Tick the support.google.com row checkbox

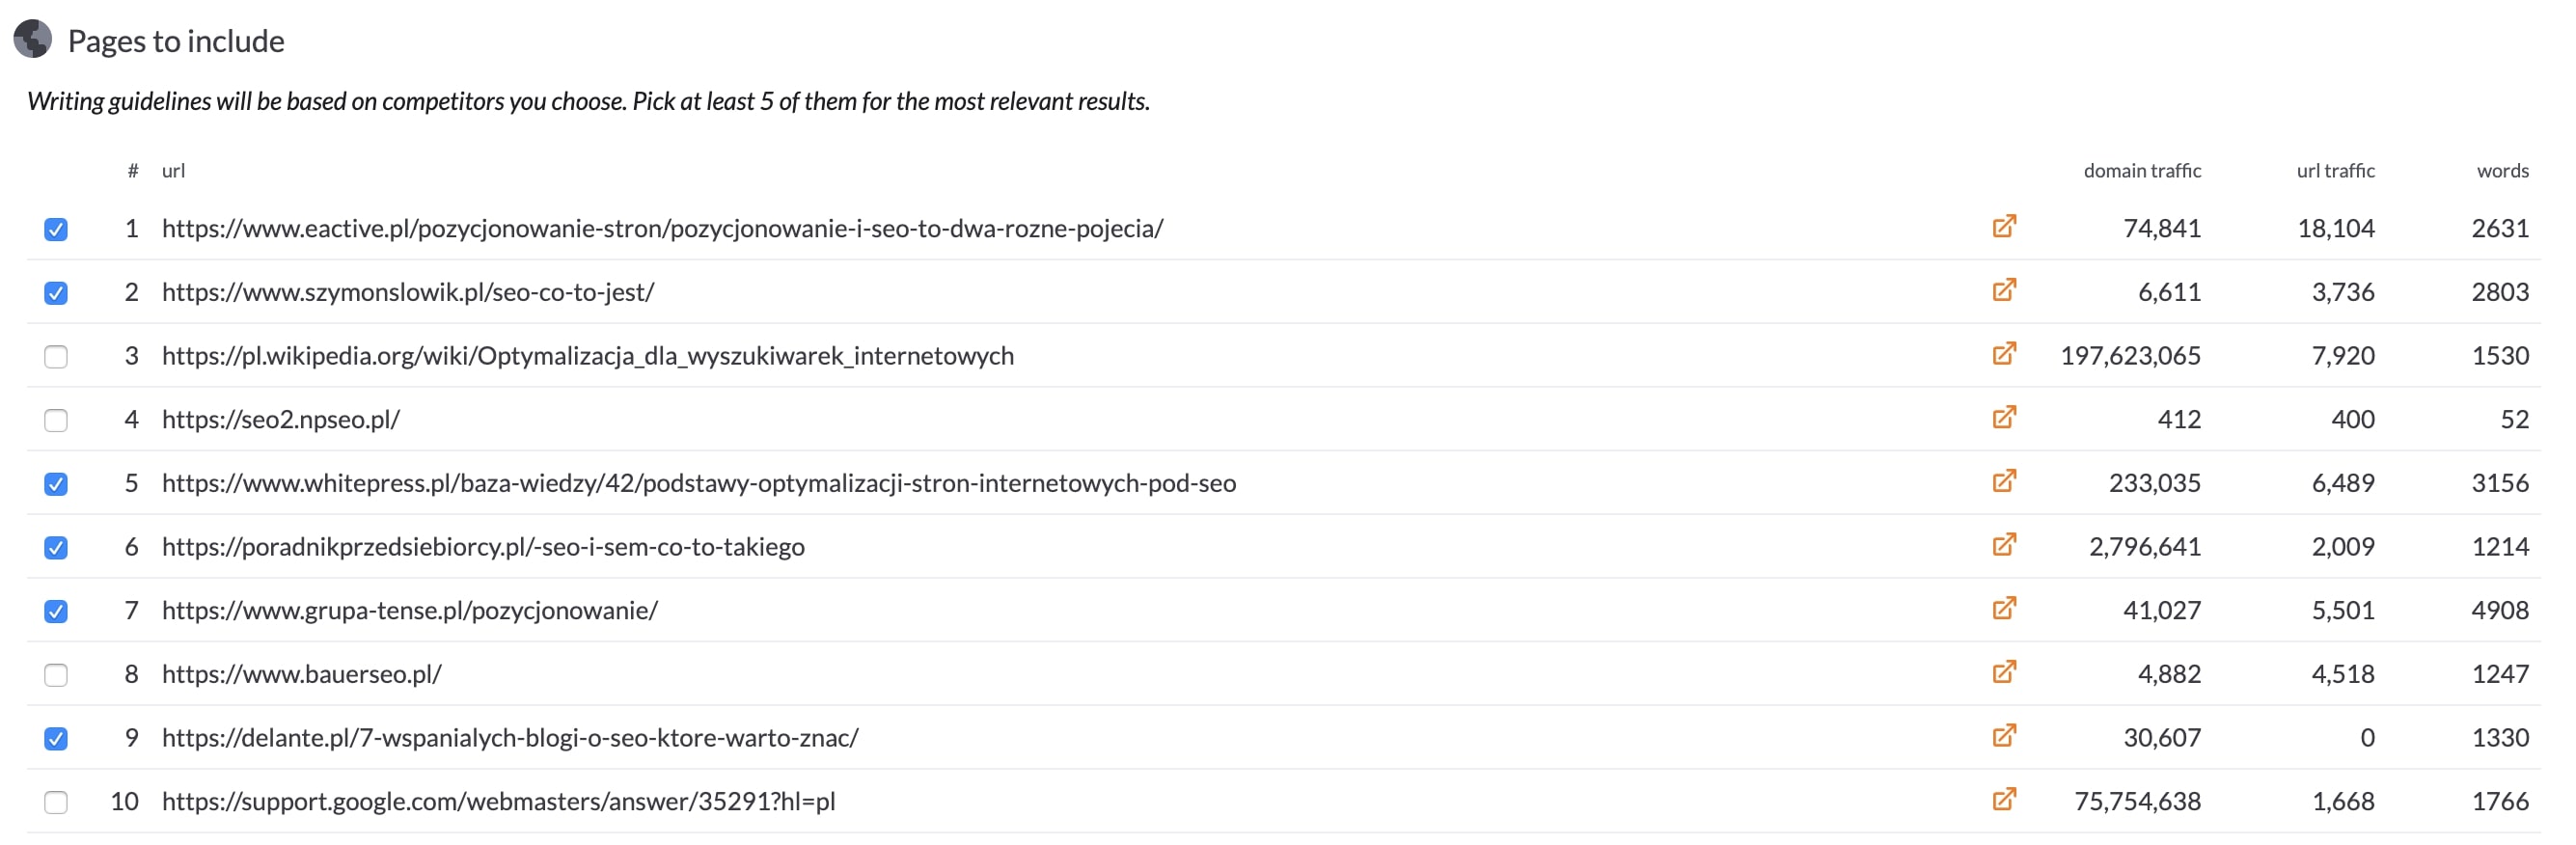(x=56, y=802)
